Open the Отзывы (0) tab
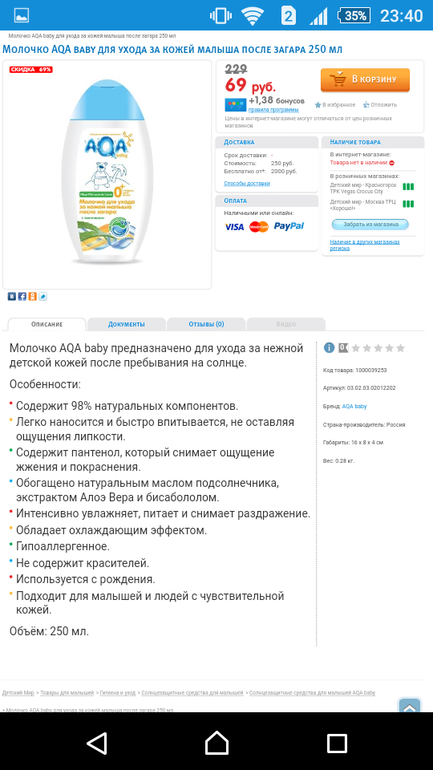Image resolution: width=433 pixels, height=770 pixels. click(206, 324)
